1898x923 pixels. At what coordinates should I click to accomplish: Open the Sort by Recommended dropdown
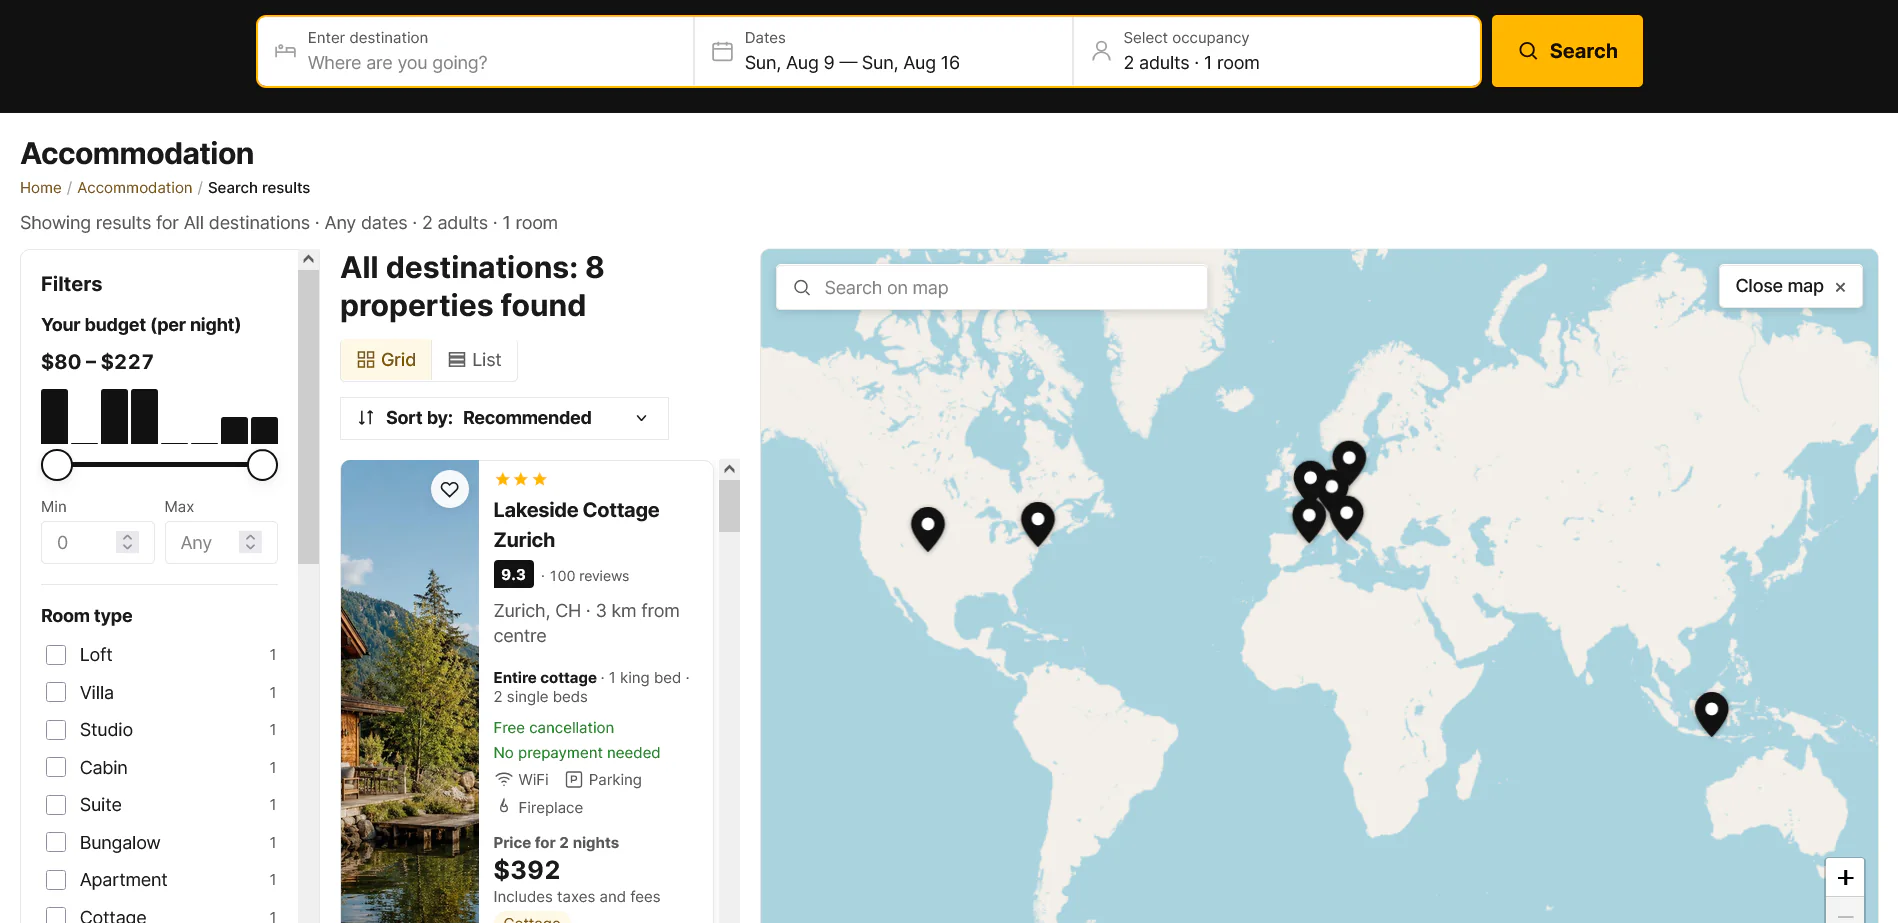click(x=504, y=418)
